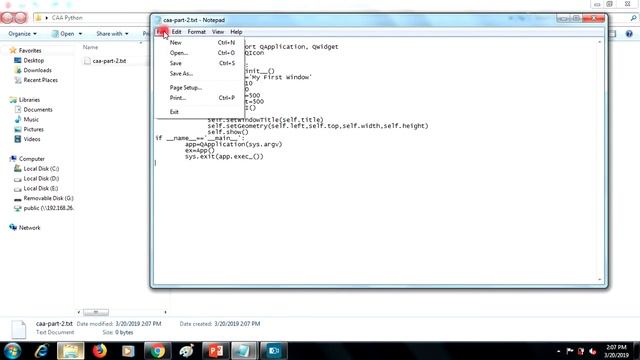640x360 pixels.
Task: Select Favorites in the navigation pane
Action: (25, 50)
